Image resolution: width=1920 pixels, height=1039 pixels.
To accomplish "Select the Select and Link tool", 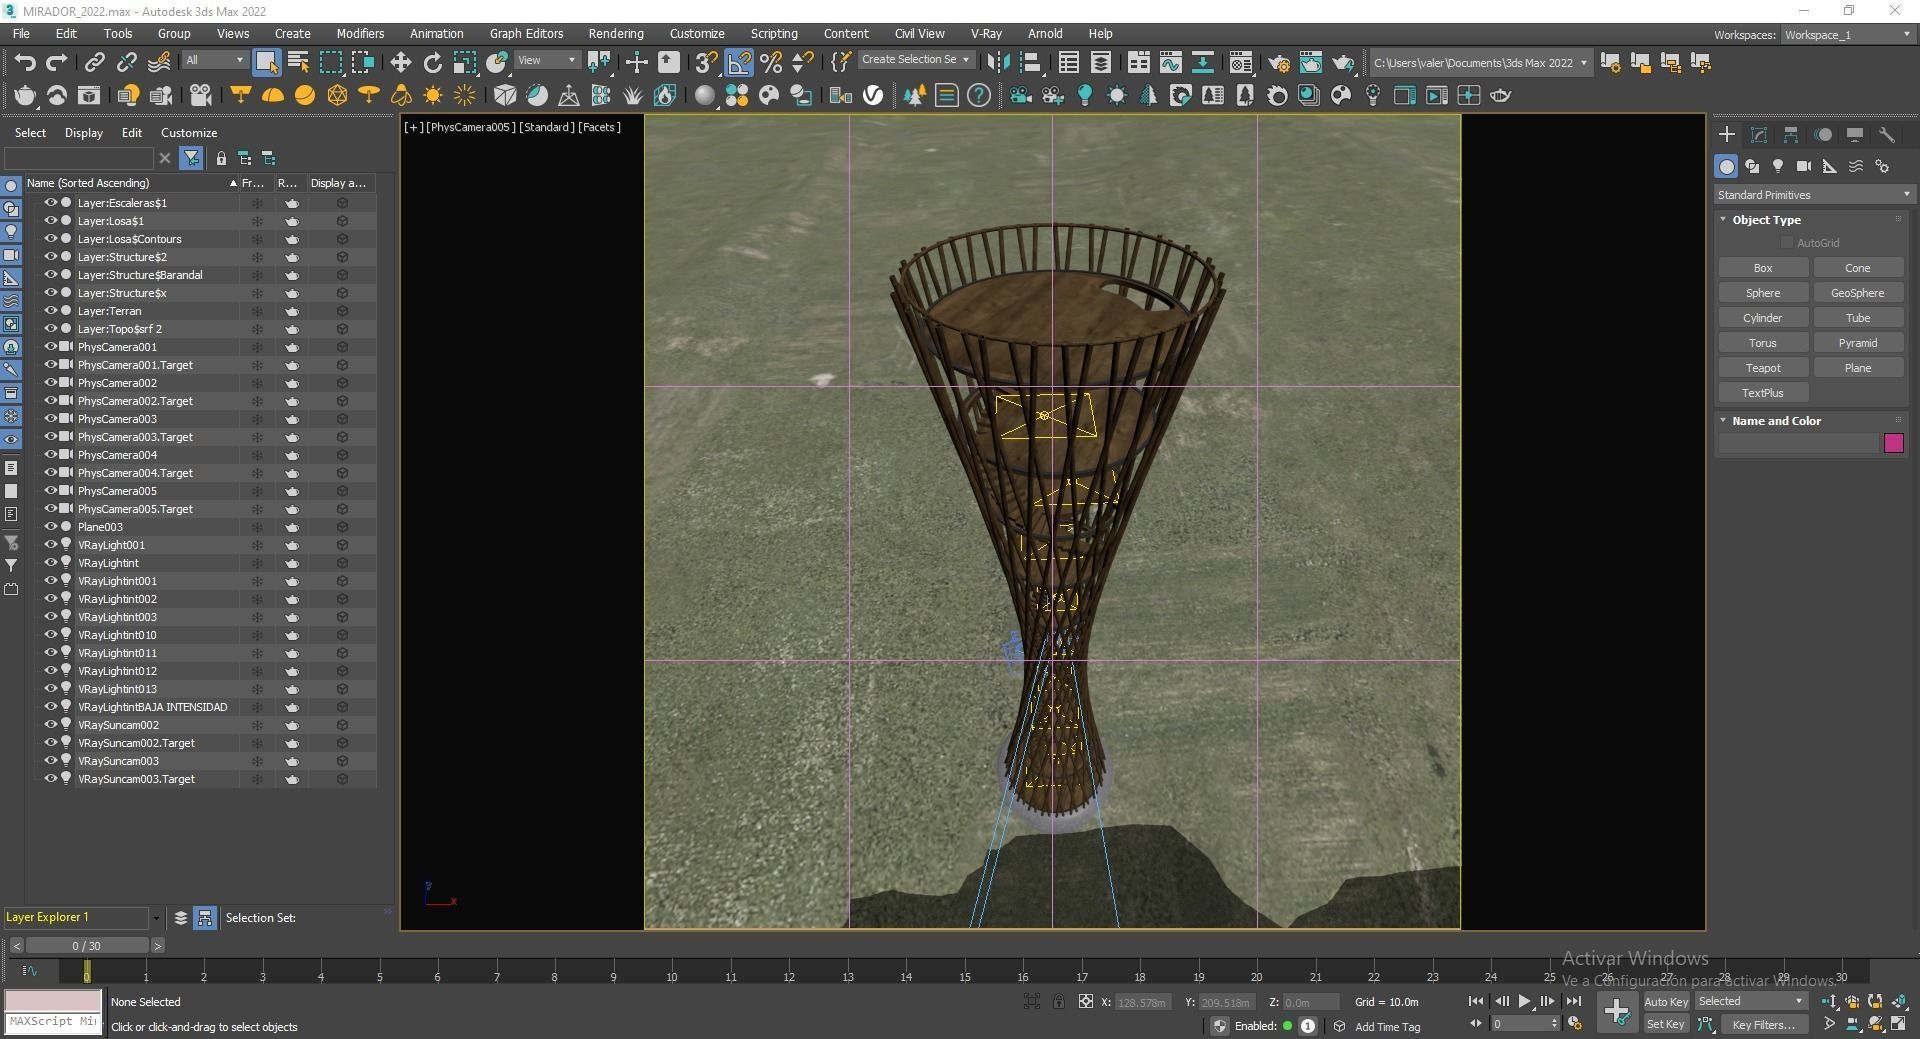I will point(94,63).
